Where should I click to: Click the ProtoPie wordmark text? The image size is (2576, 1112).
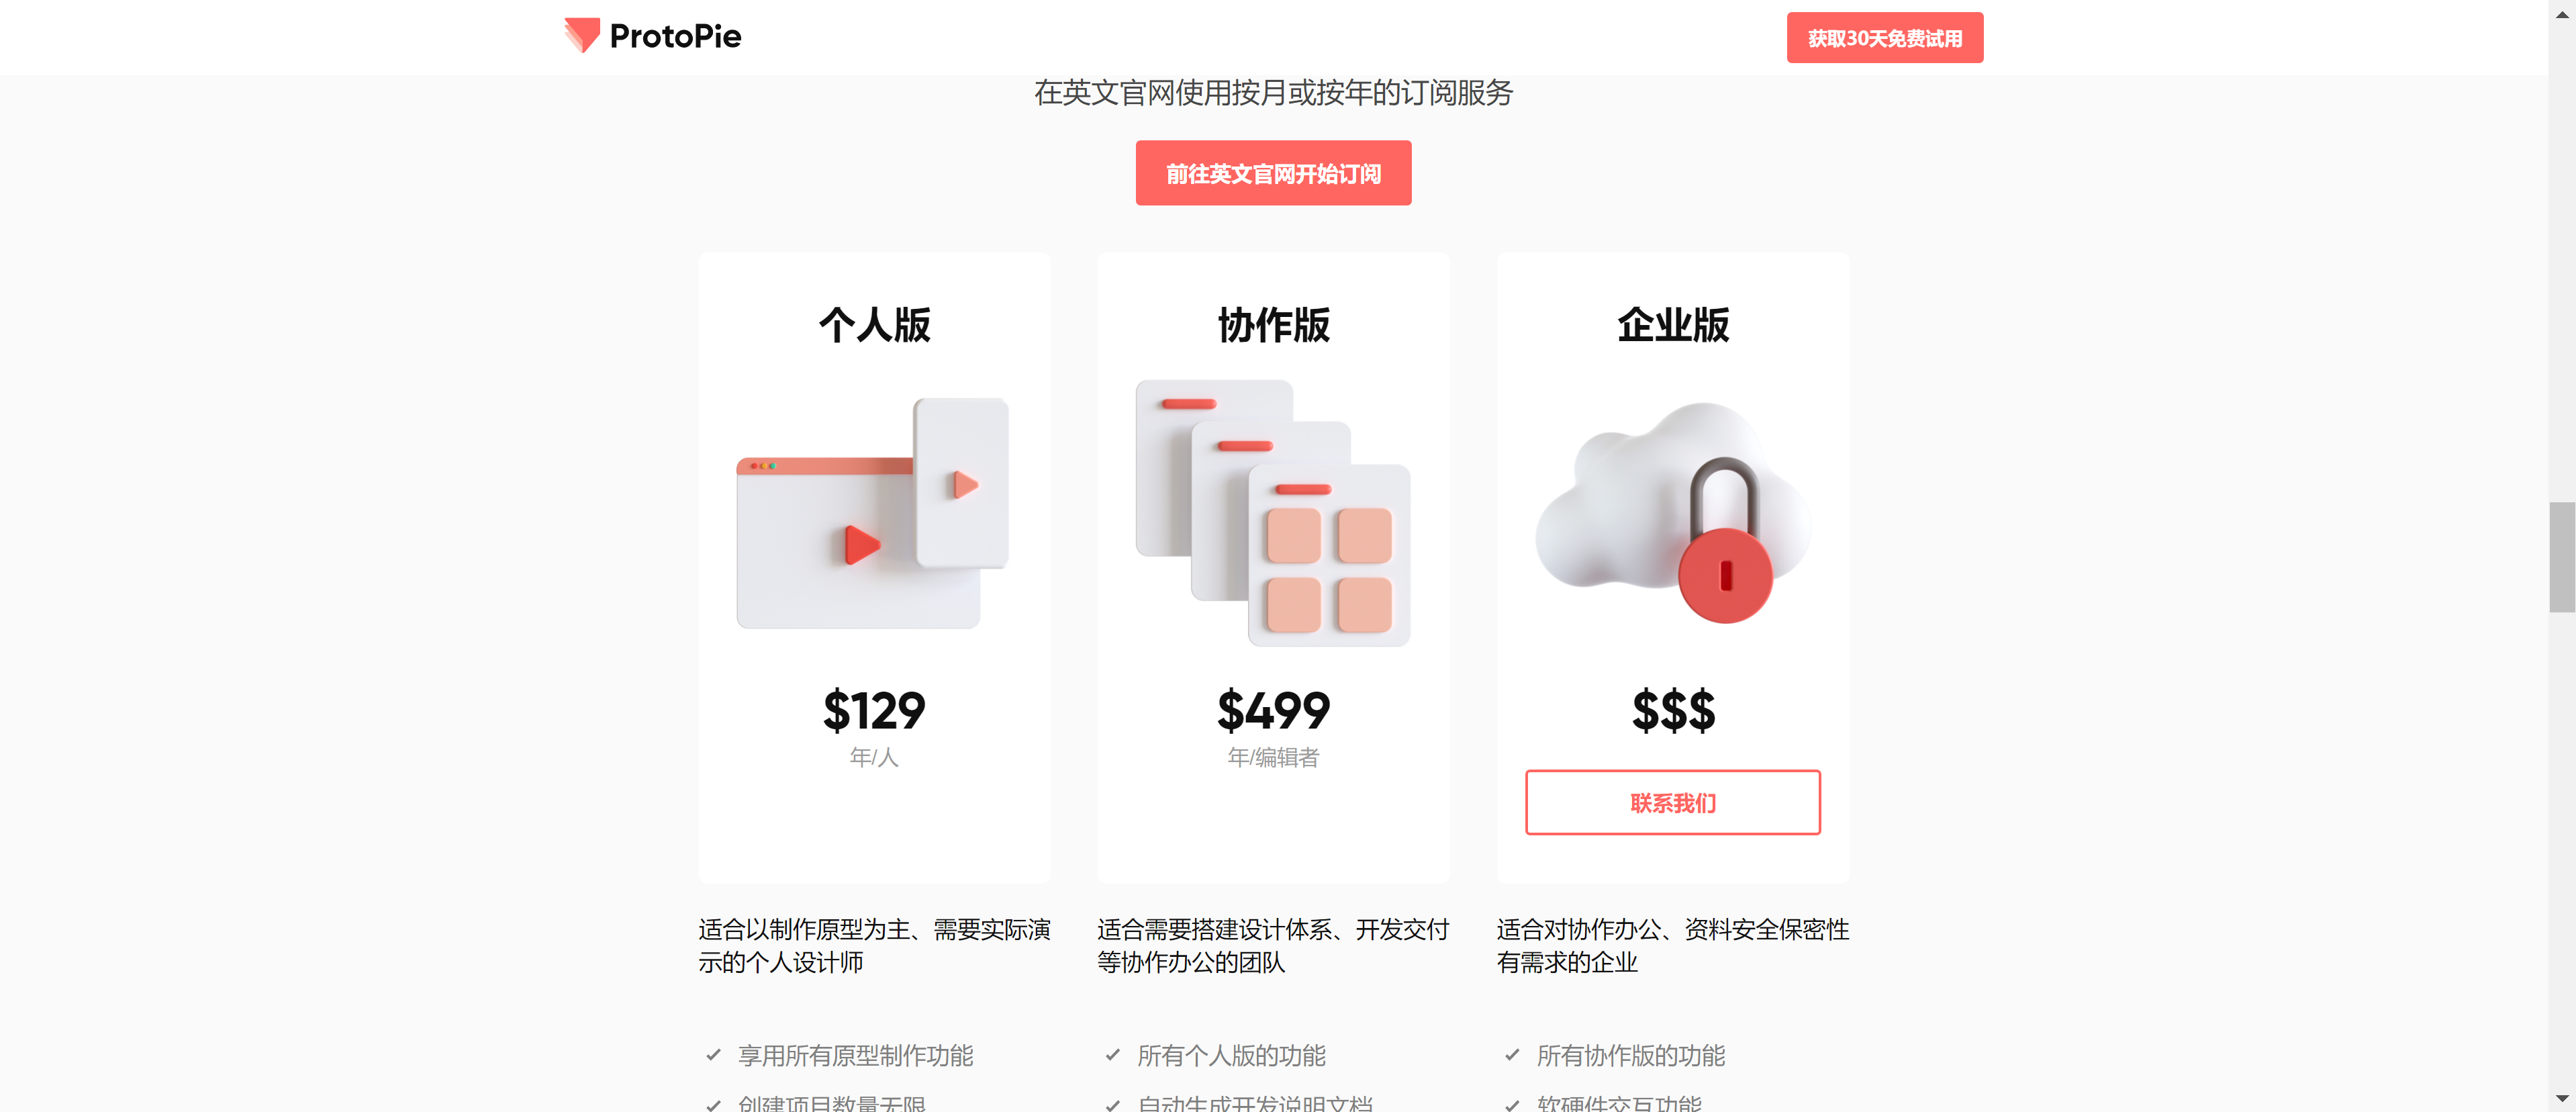(x=675, y=37)
